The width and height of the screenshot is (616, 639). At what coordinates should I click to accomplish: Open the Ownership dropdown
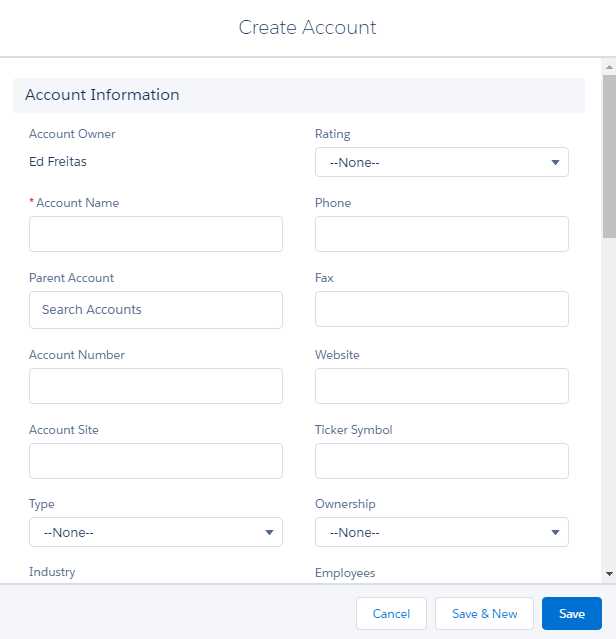click(442, 532)
